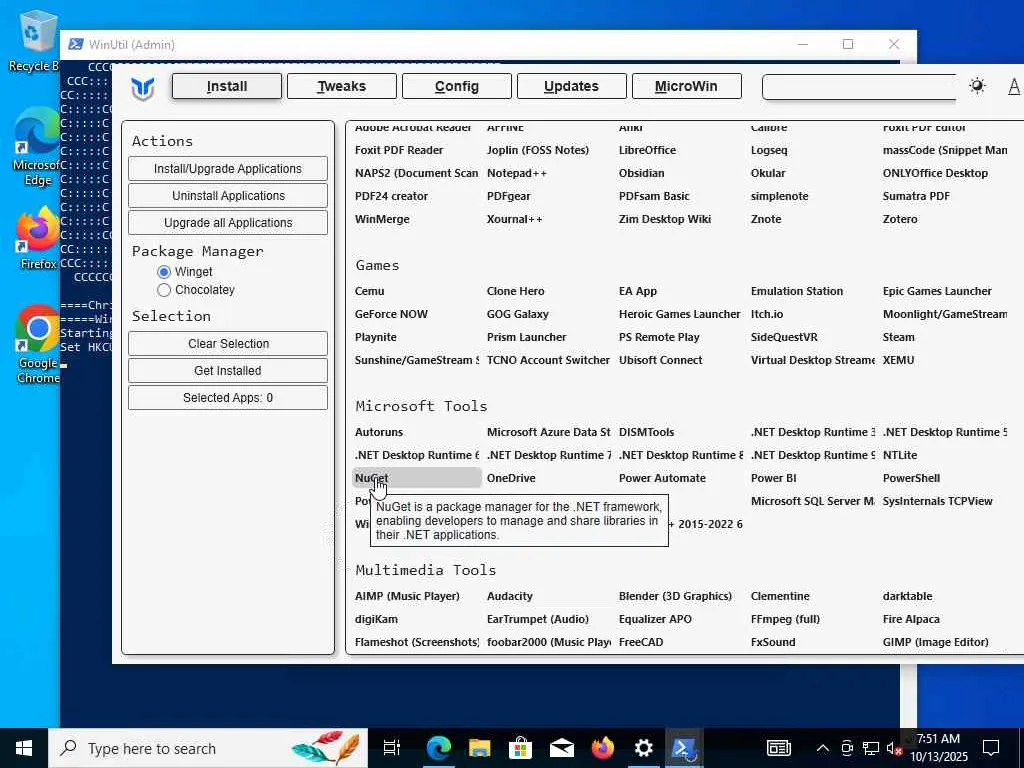Viewport: 1024px width, 768px height.
Task: Open news widget in taskbar
Action: pos(778,748)
